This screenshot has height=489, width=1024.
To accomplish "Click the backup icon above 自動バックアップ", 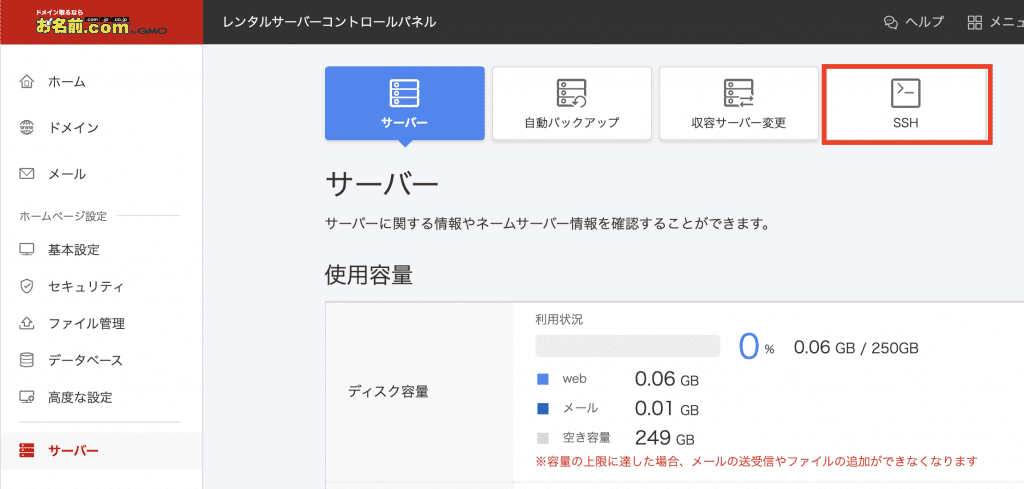I will [571, 93].
